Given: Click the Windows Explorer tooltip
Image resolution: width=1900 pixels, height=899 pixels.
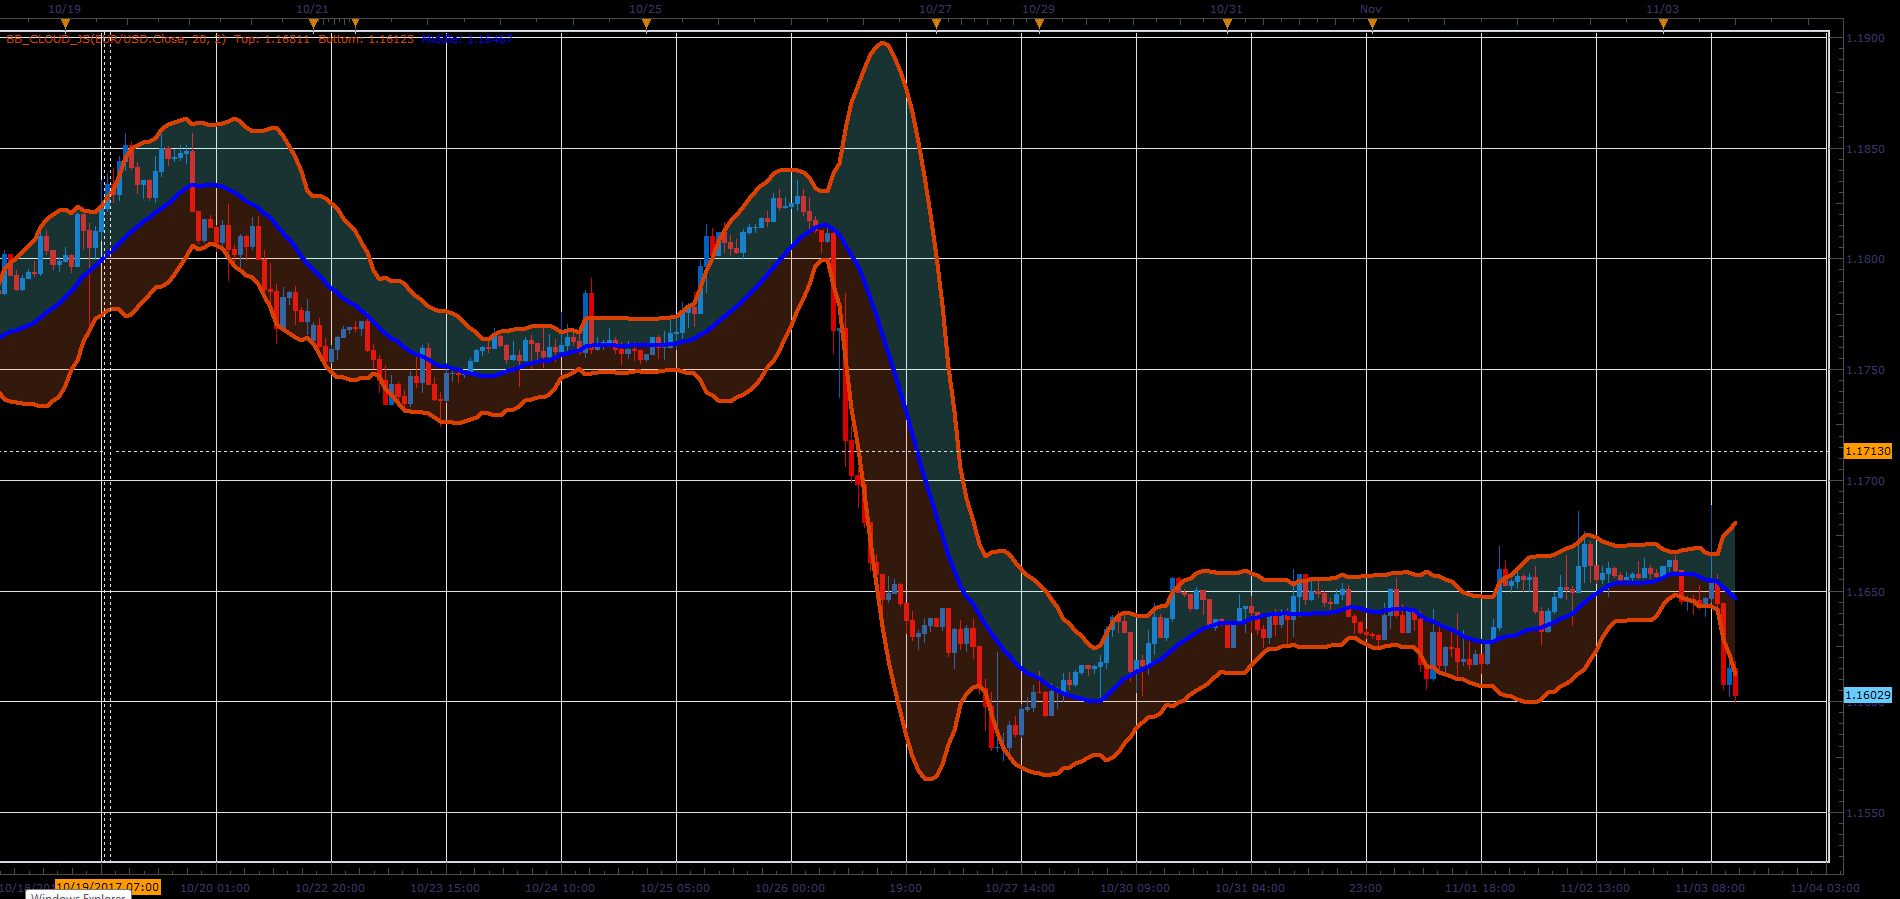Looking at the screenshot, I should click(79, 896).
